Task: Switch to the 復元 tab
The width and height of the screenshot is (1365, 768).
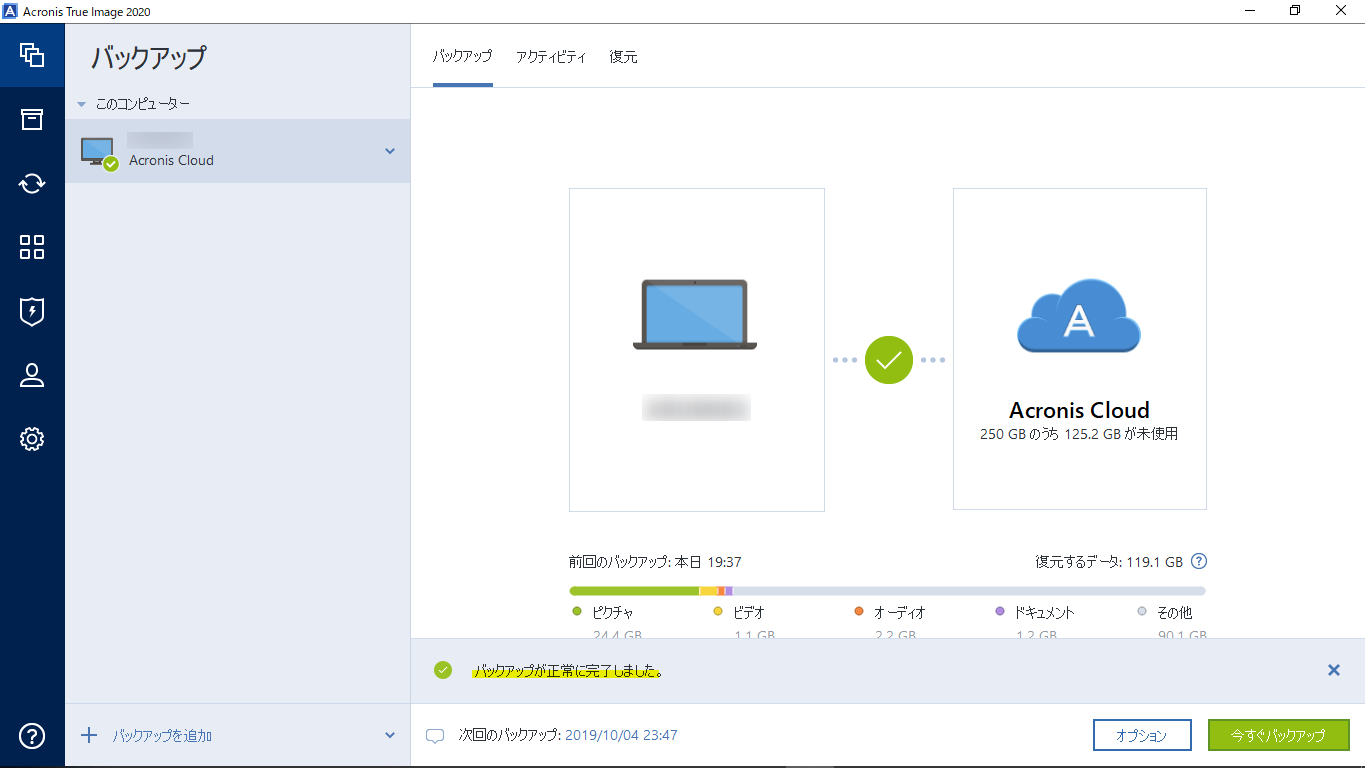Action: point(623,57)
